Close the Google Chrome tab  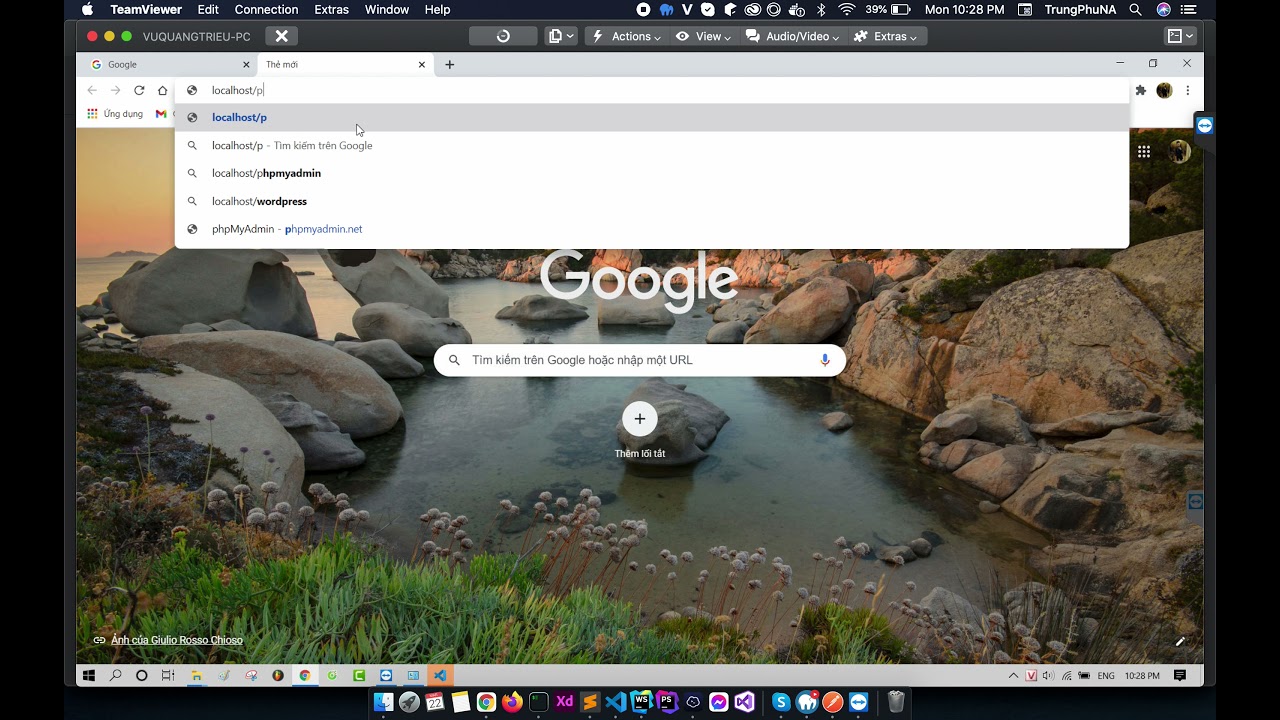coord(246,64)
